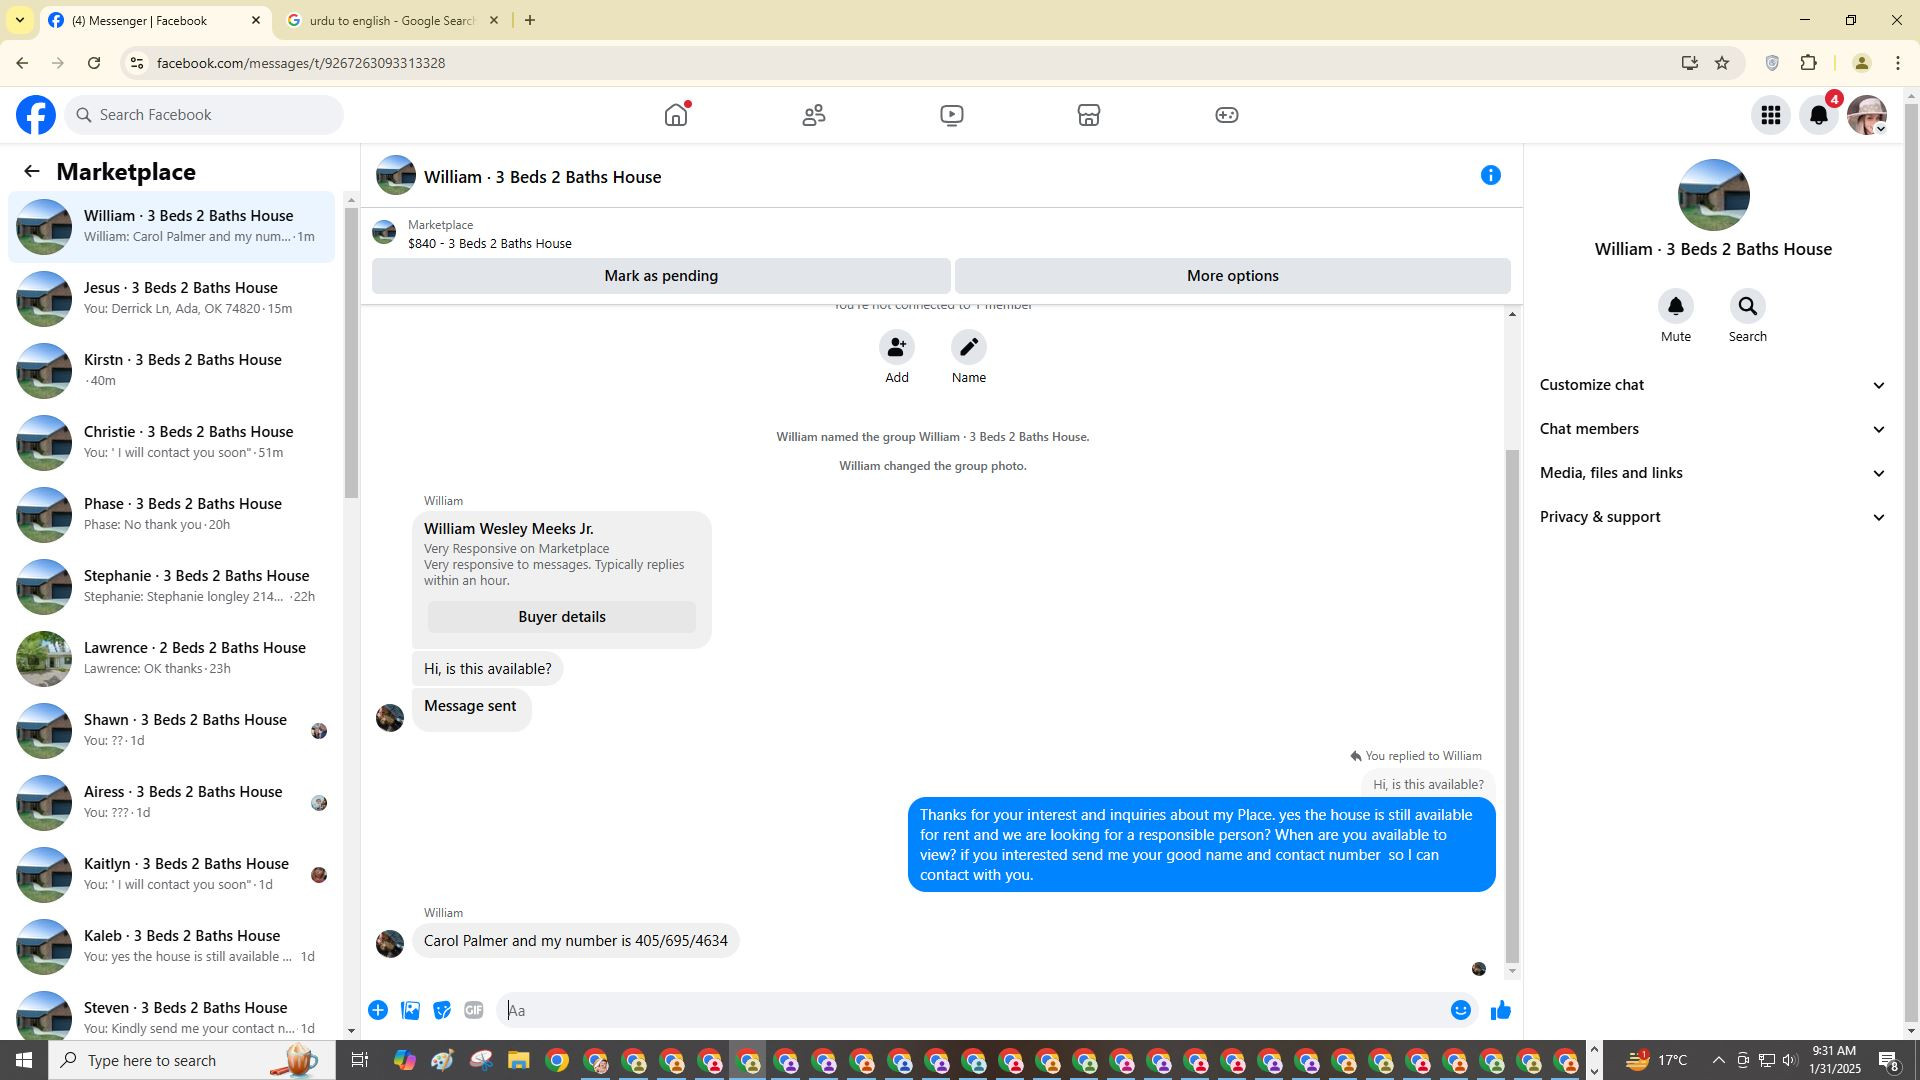Close the urdu to english tab

(x=494, y=20)
